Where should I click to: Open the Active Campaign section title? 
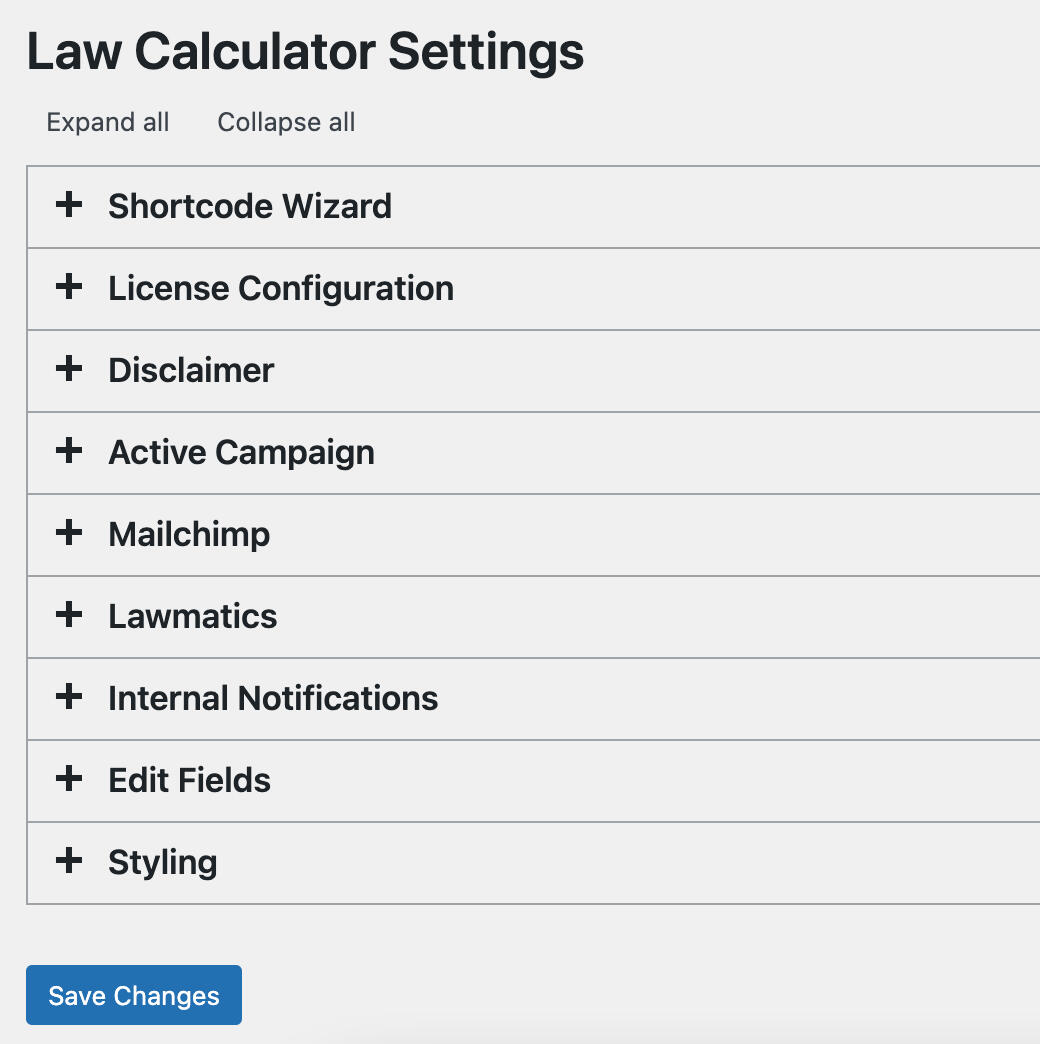pos(241,452)
